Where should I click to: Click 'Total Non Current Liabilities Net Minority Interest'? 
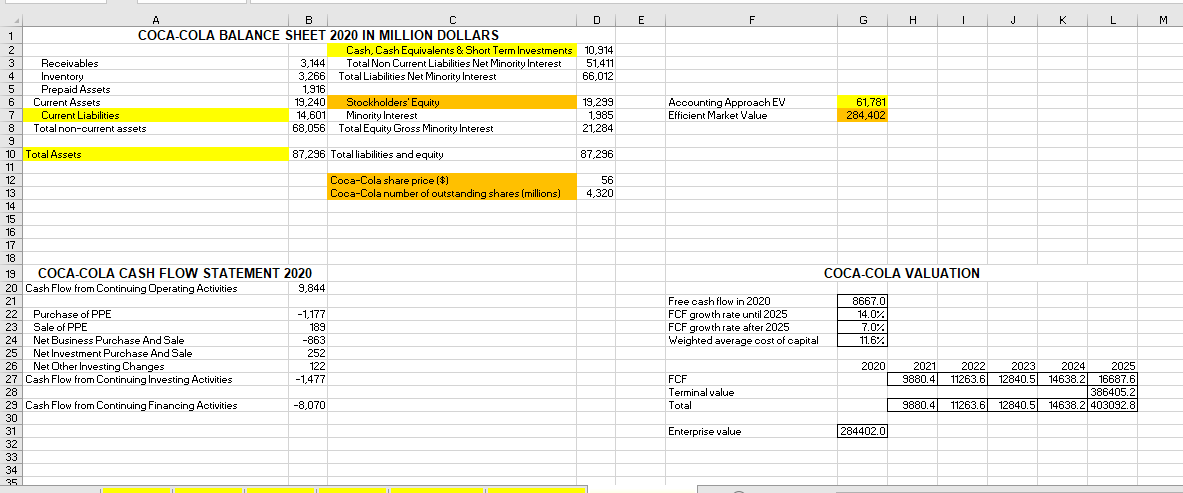[x=453, y=63]
